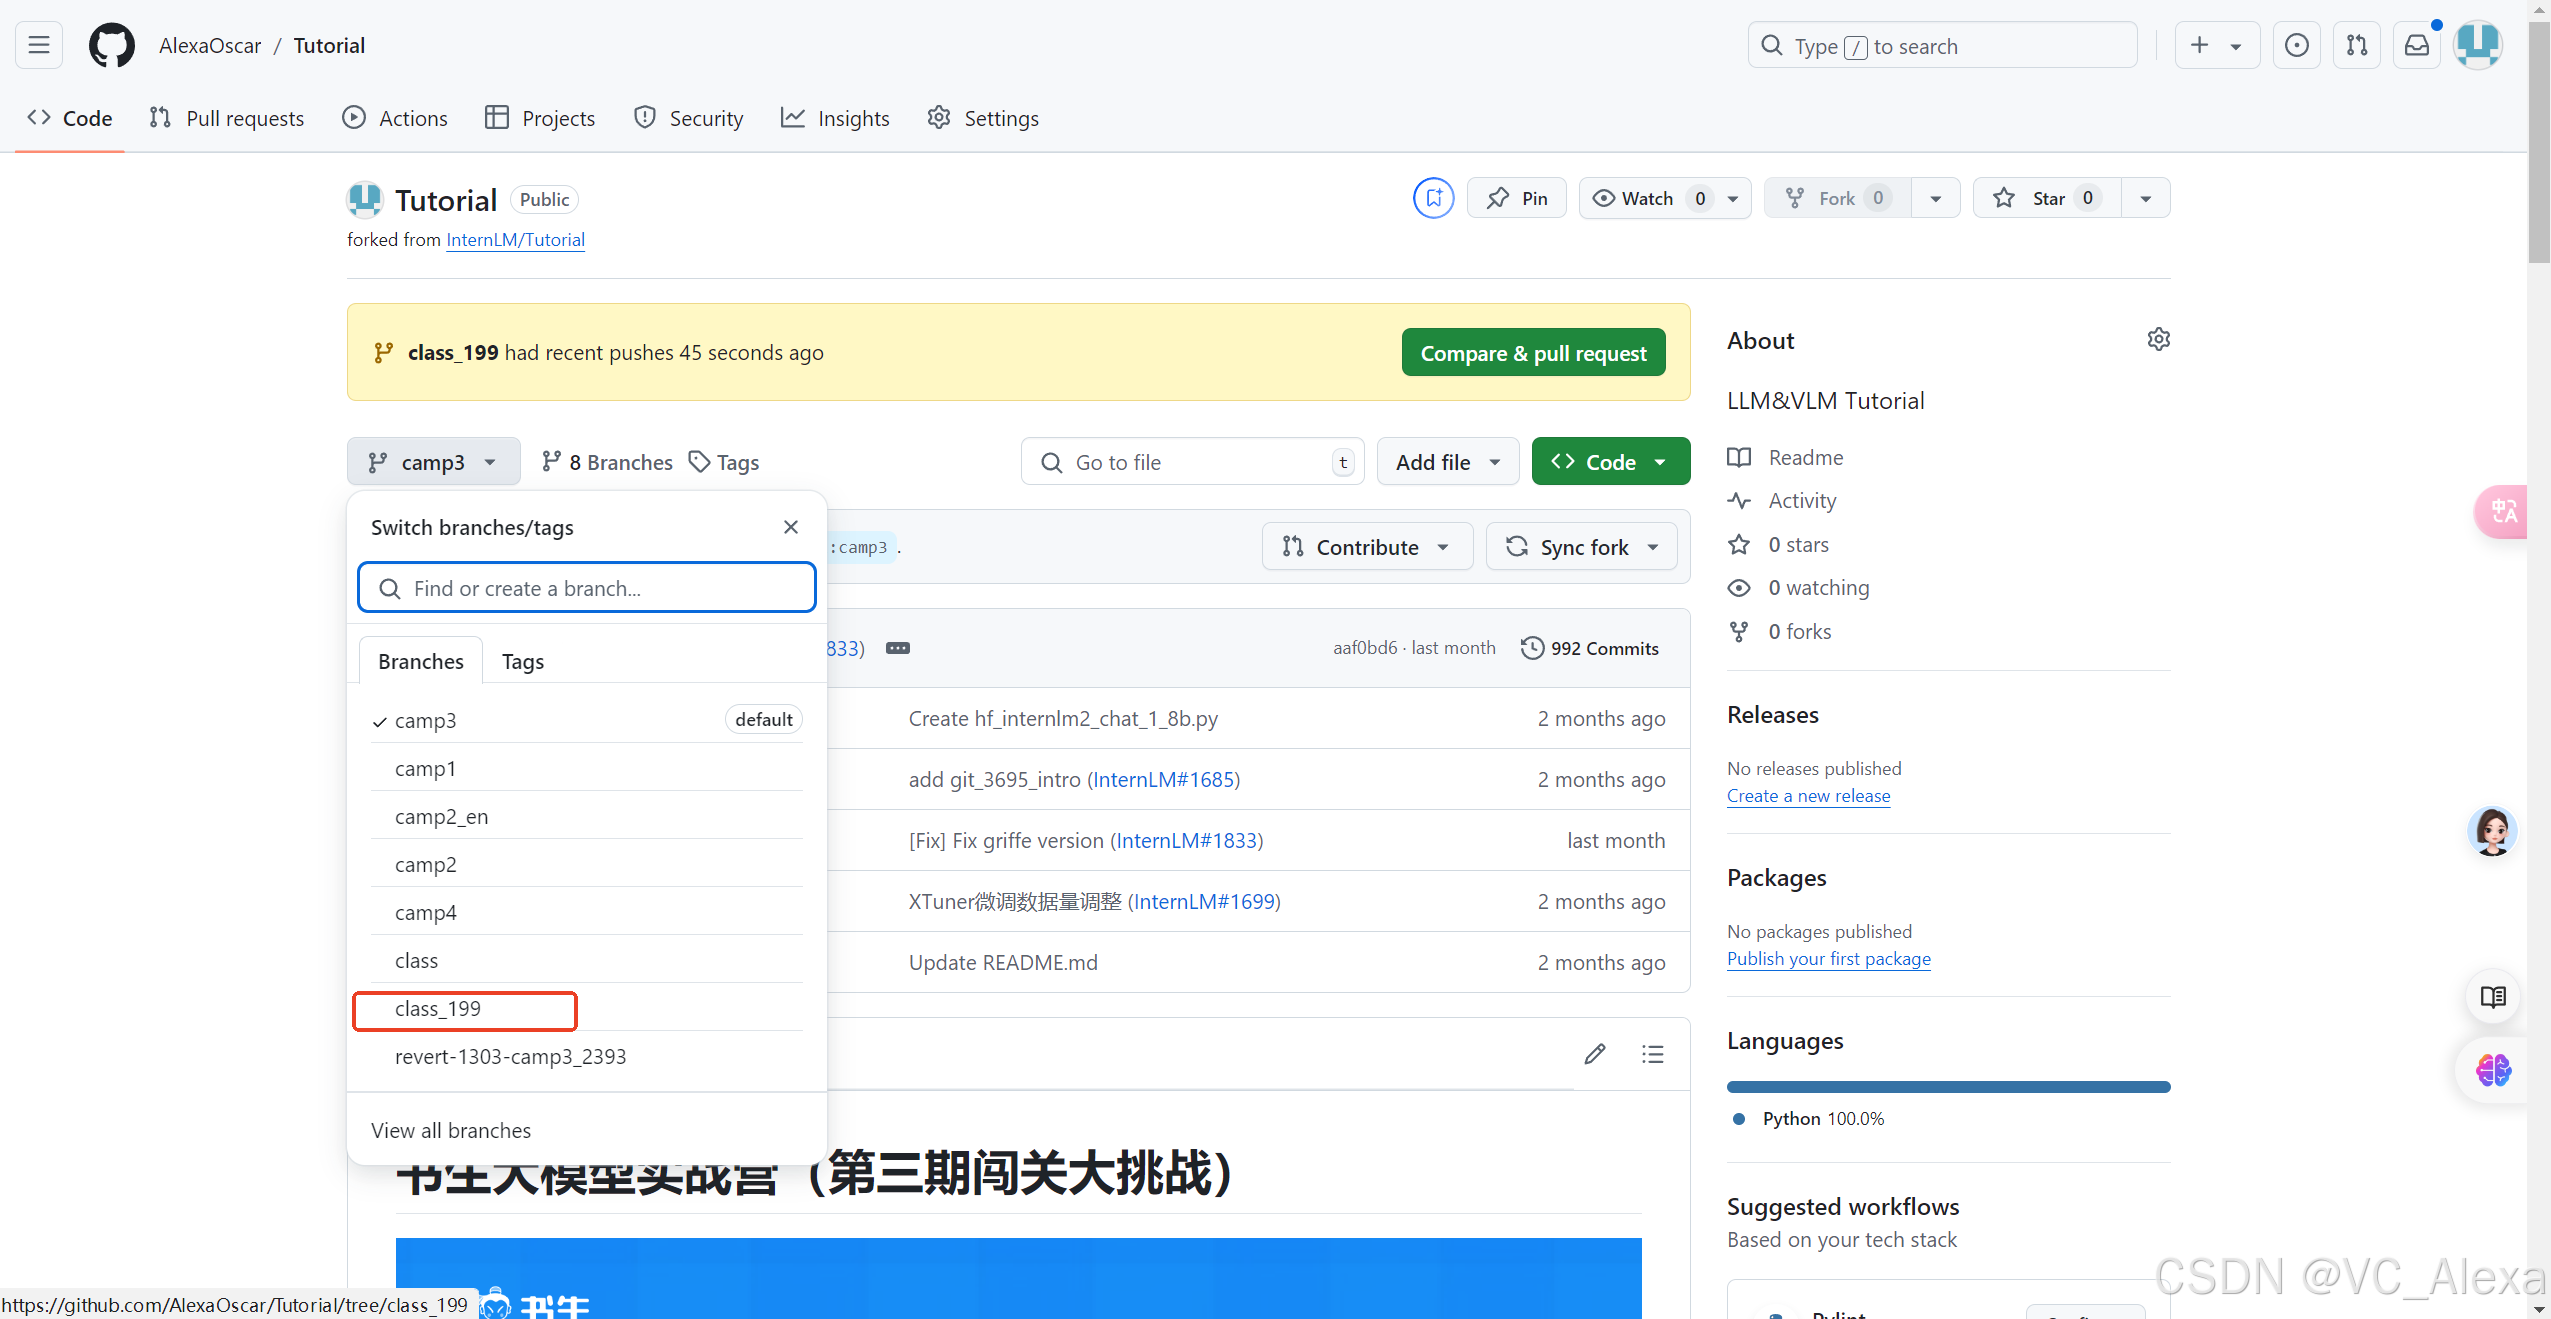Open the AlexaOscar owner link

coord(210,46)
